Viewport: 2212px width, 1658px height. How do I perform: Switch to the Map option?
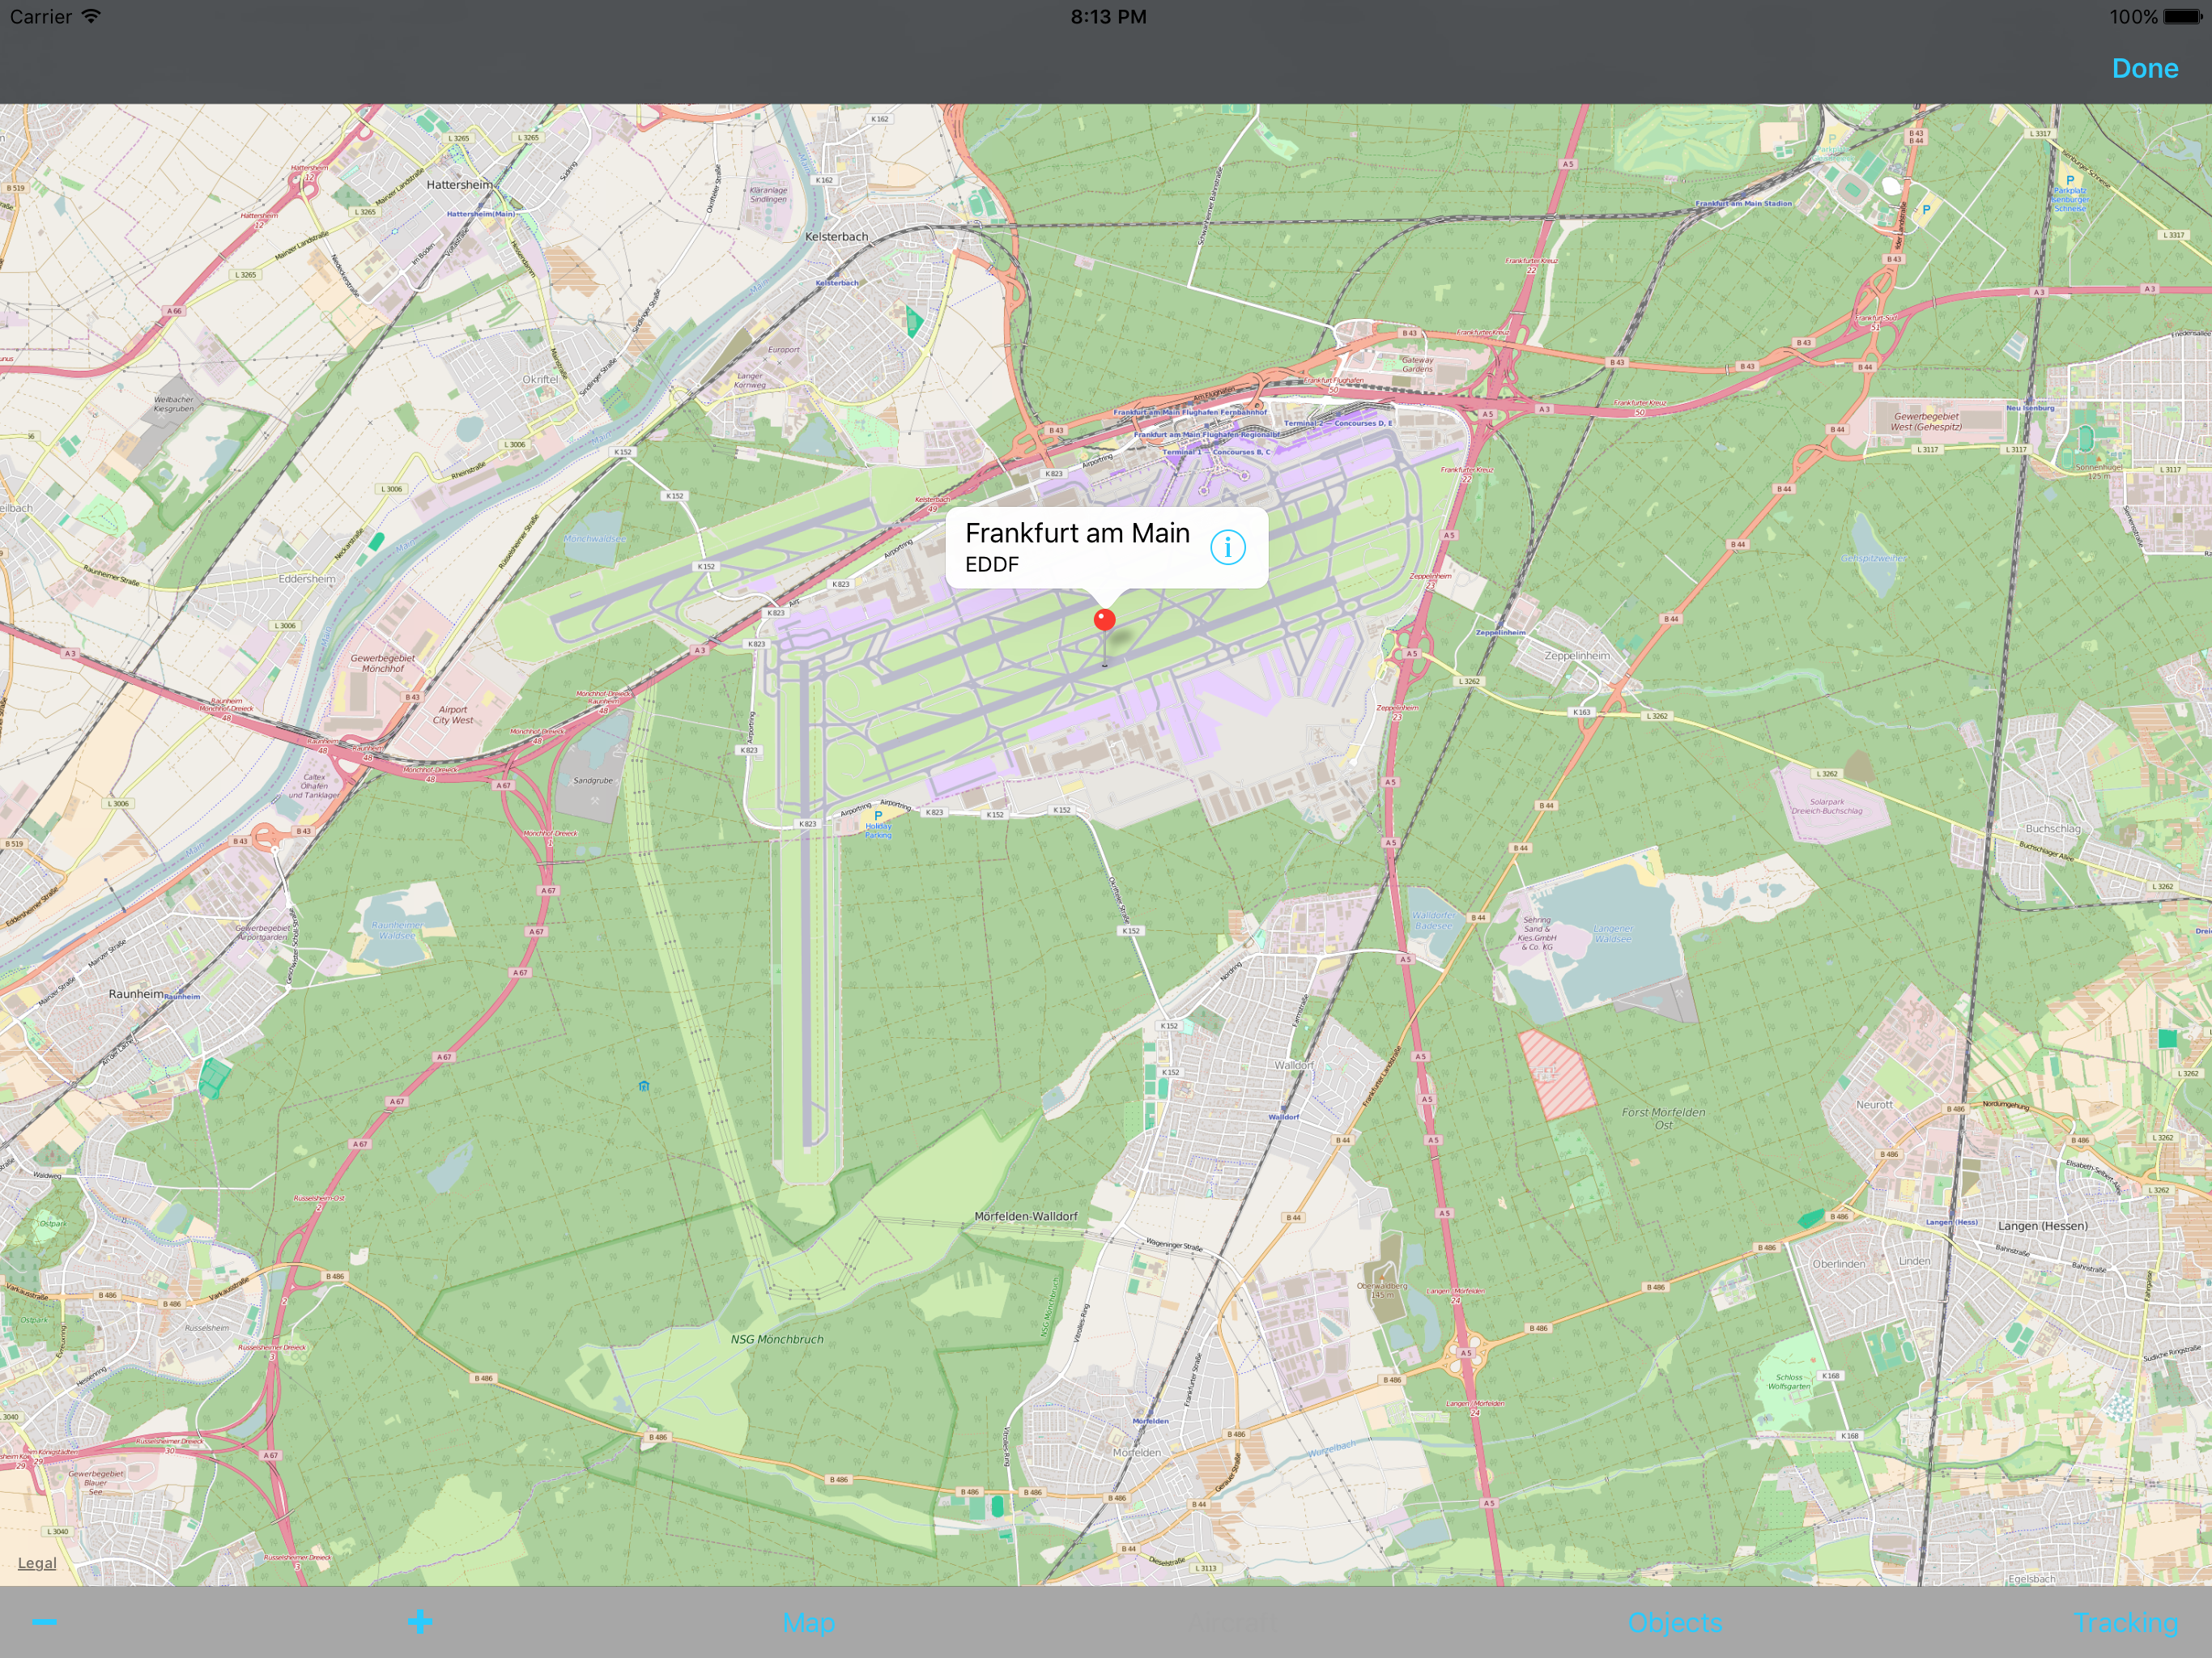click(x=808, y=1622)
